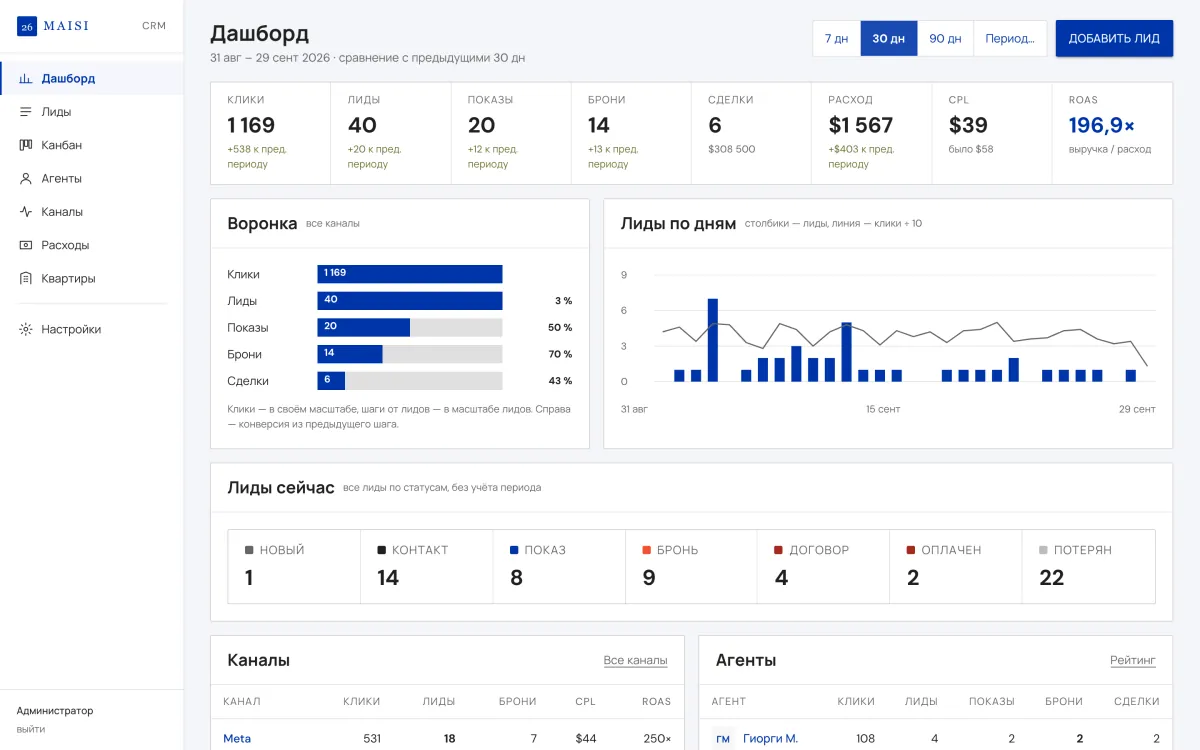Click the Брони funnel bar showing 14

pyautogui.click(x=350, y=354)
